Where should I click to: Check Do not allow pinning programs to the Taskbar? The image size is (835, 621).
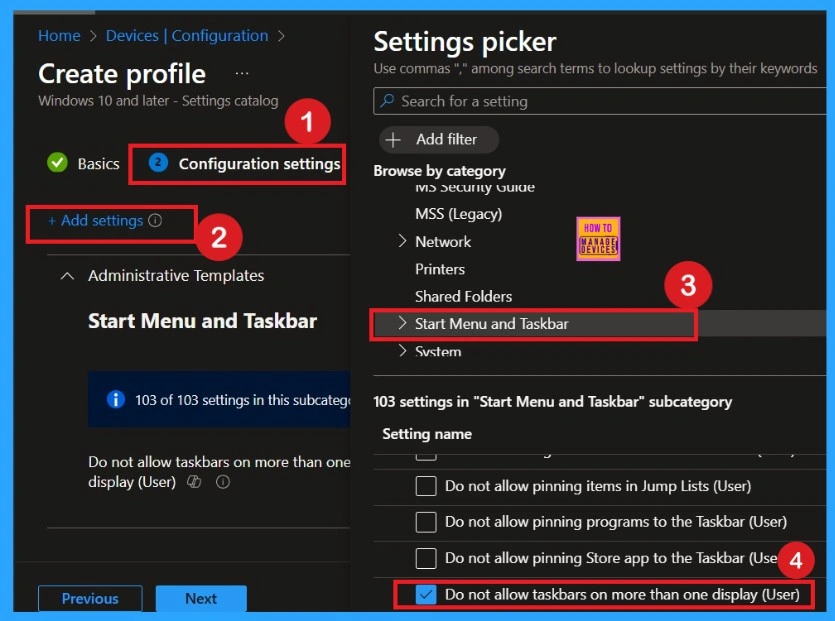[425, 522]
